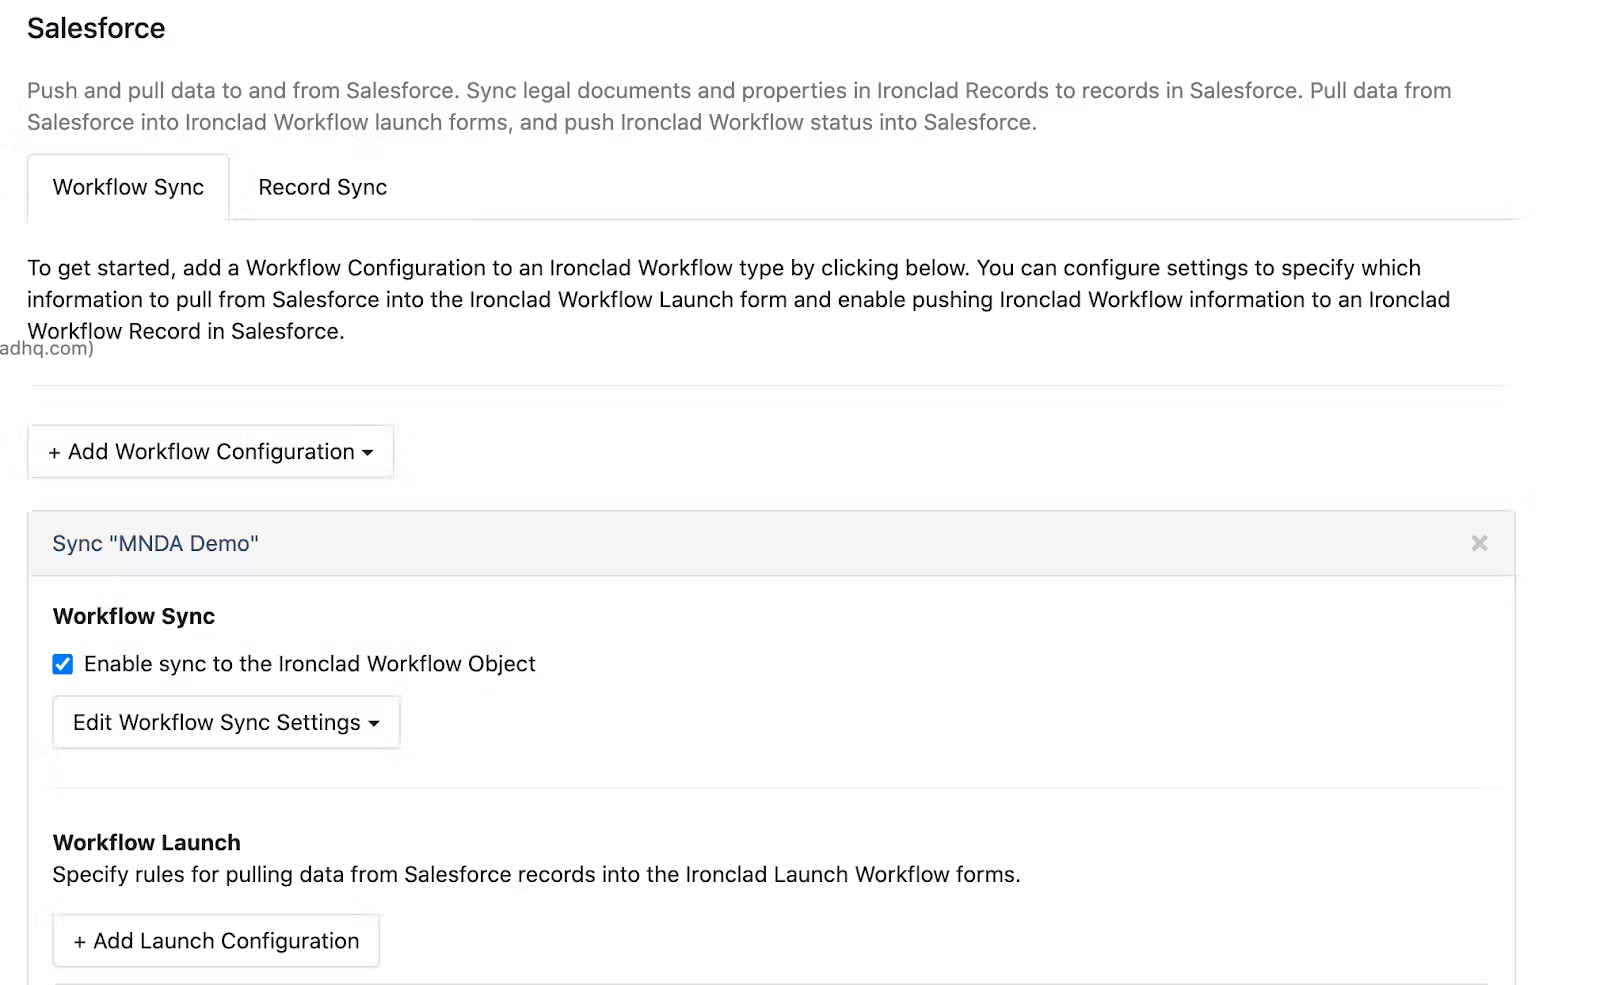Open the Record Sync tab
Screen dimensions: 1600x985
click(x=322, y=187)
